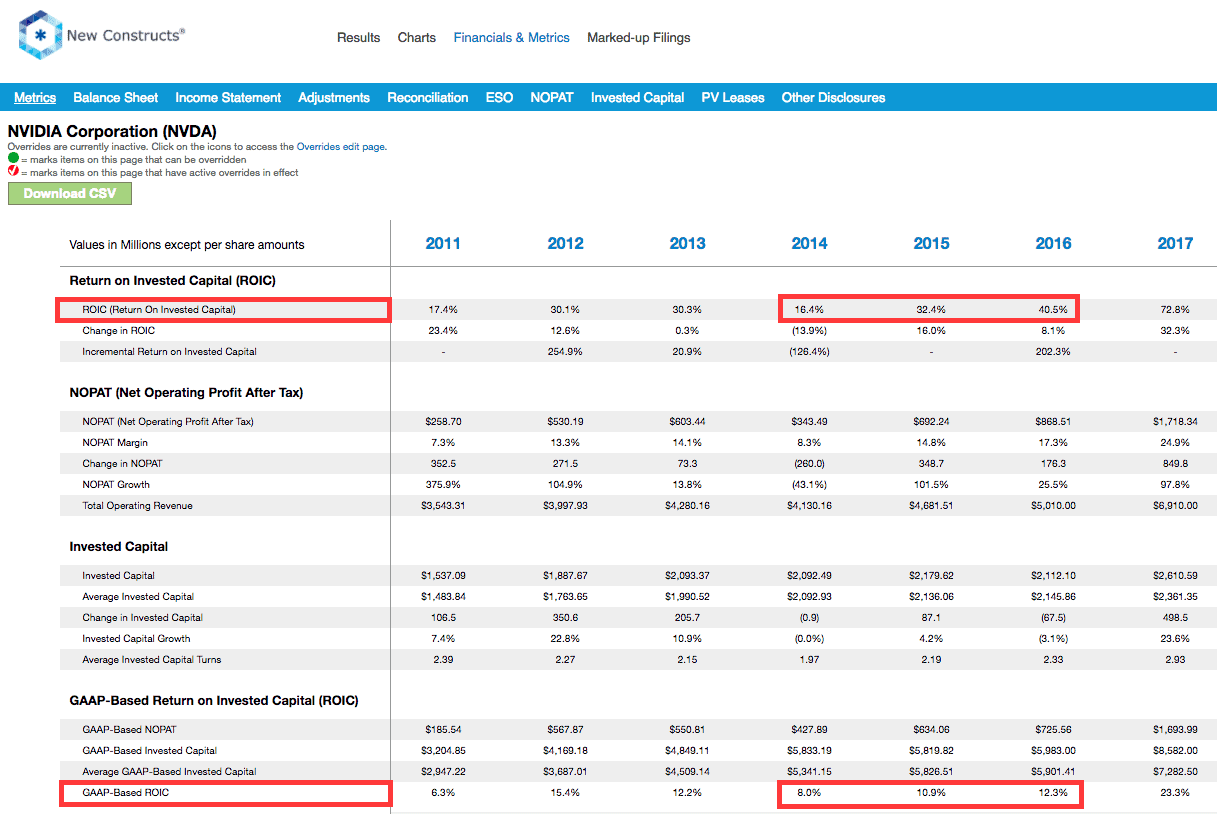
Task: Click the 2017 NOPAT value $1,718.34
Action: coord(1175,422)
